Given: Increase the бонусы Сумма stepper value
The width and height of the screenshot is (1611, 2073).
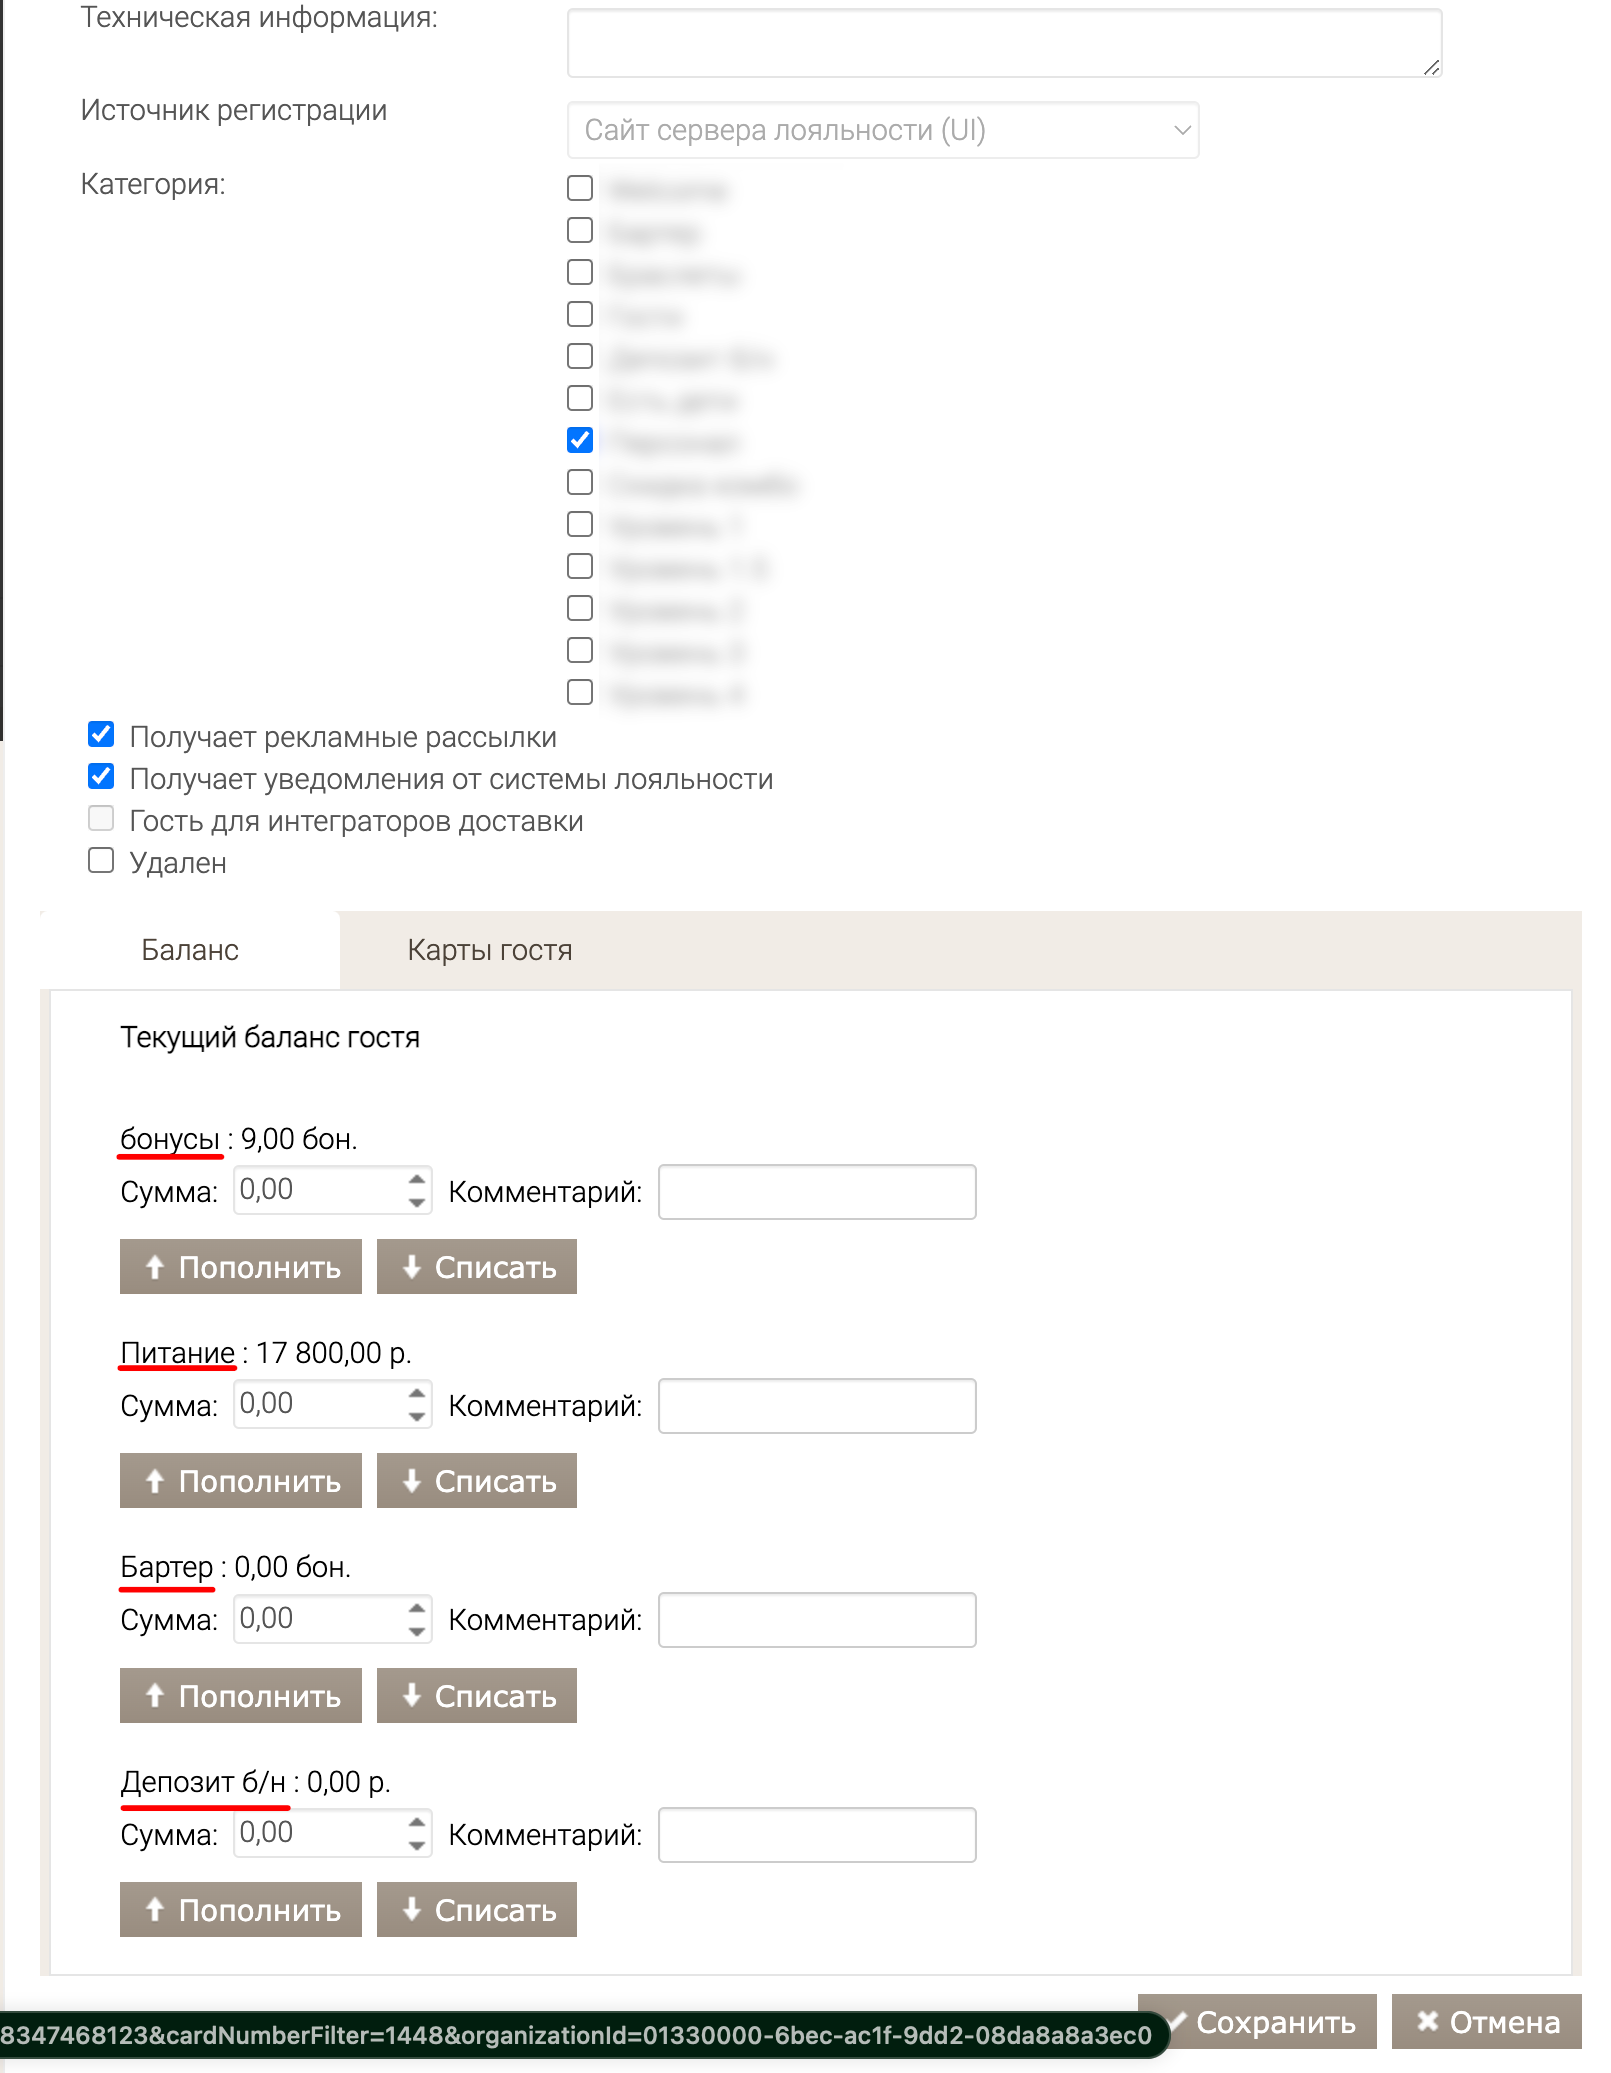Looking at the screenshot, I should (417, 1179).
